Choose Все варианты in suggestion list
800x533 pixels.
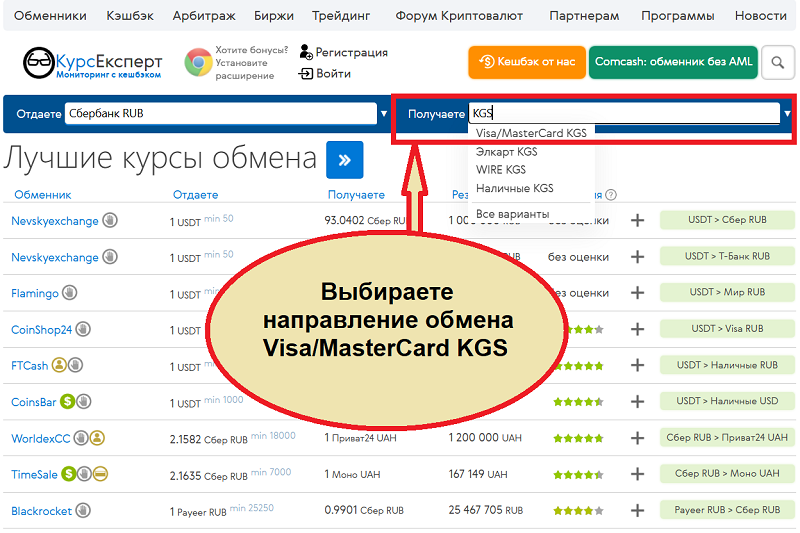(x=512, y=214)
